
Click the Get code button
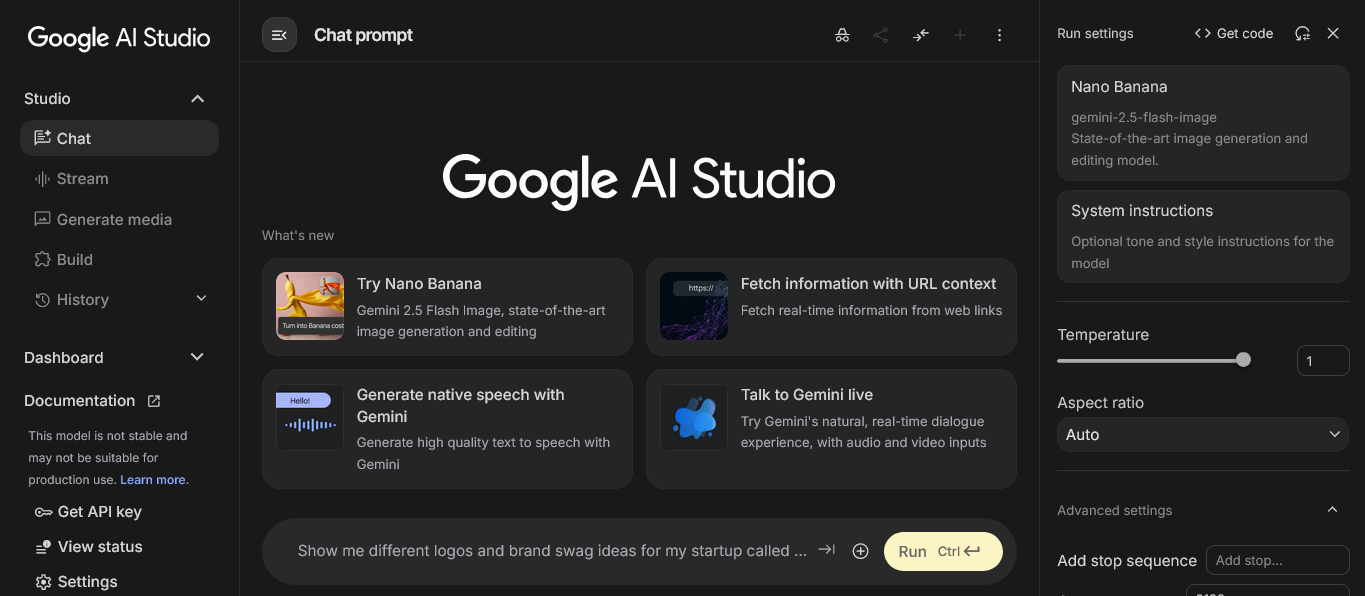point(1234,34)
